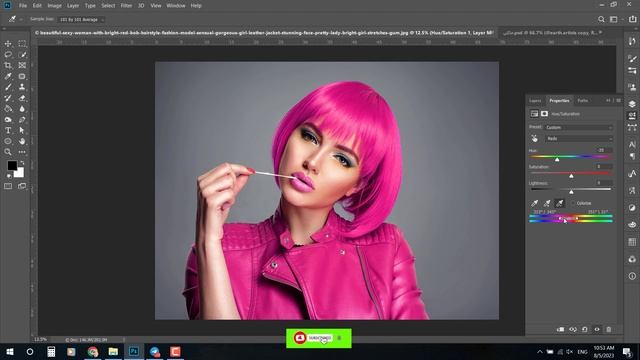The width and height of the screenshot is (640, 360).
Task: Switch to the Paths tab
Action: click(582, 100)
